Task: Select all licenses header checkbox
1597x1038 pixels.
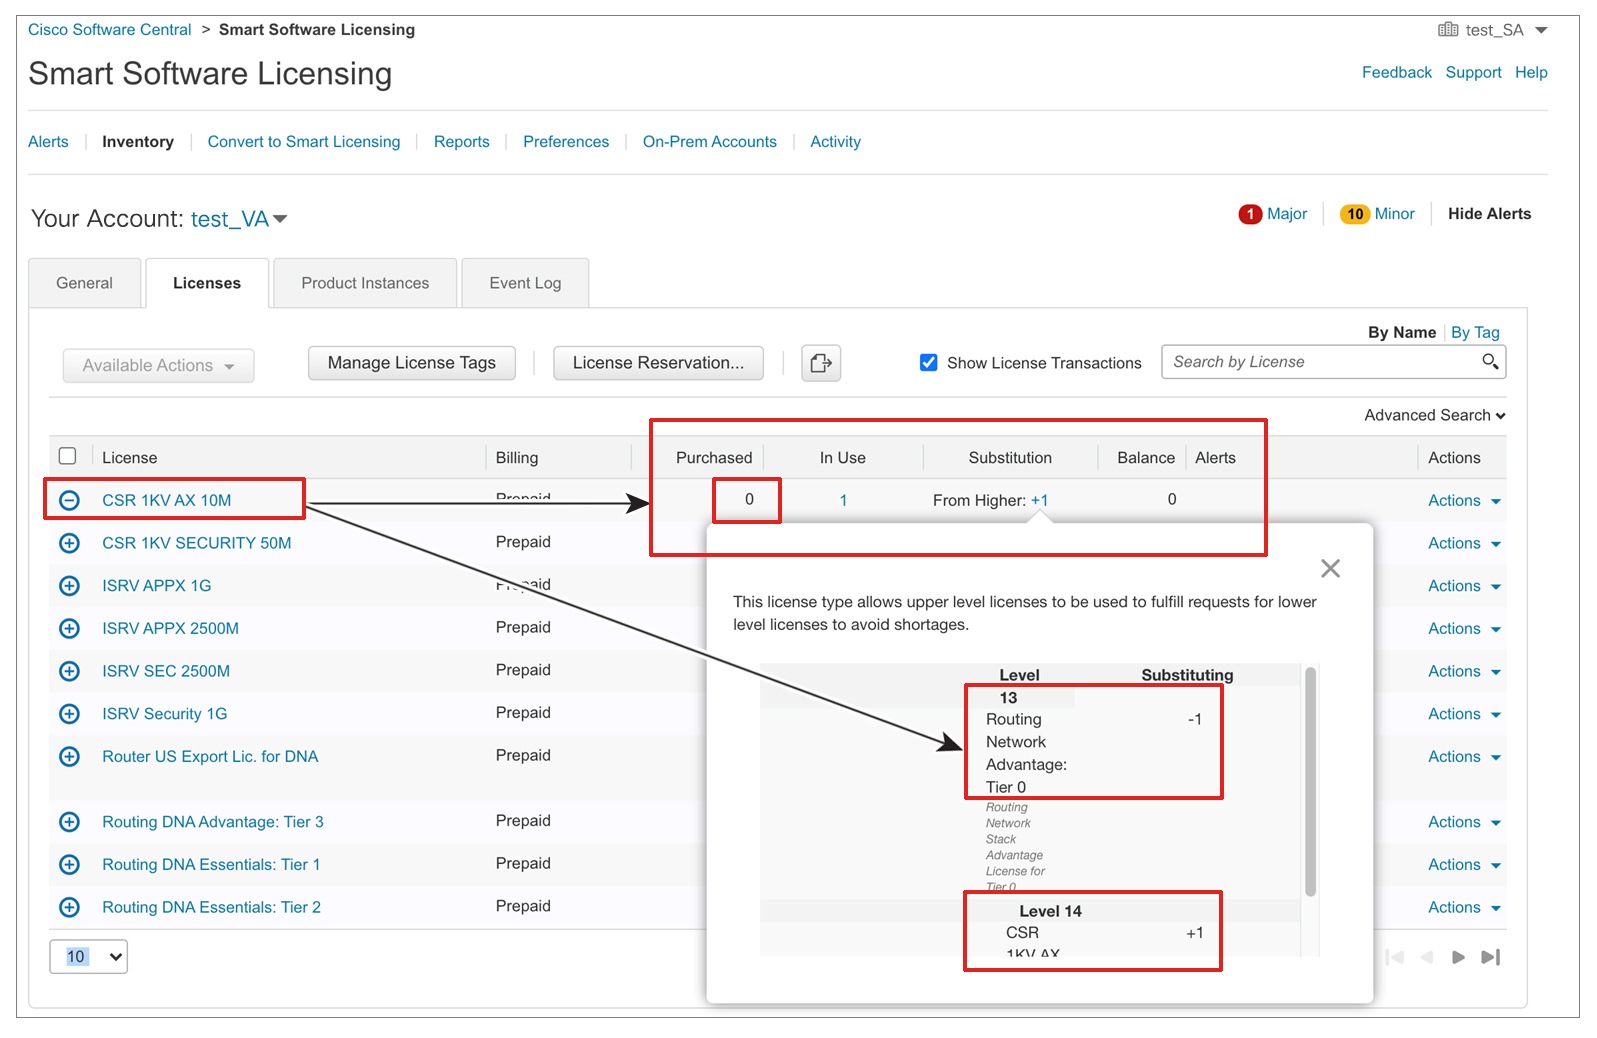Action: tap(68, 456)
